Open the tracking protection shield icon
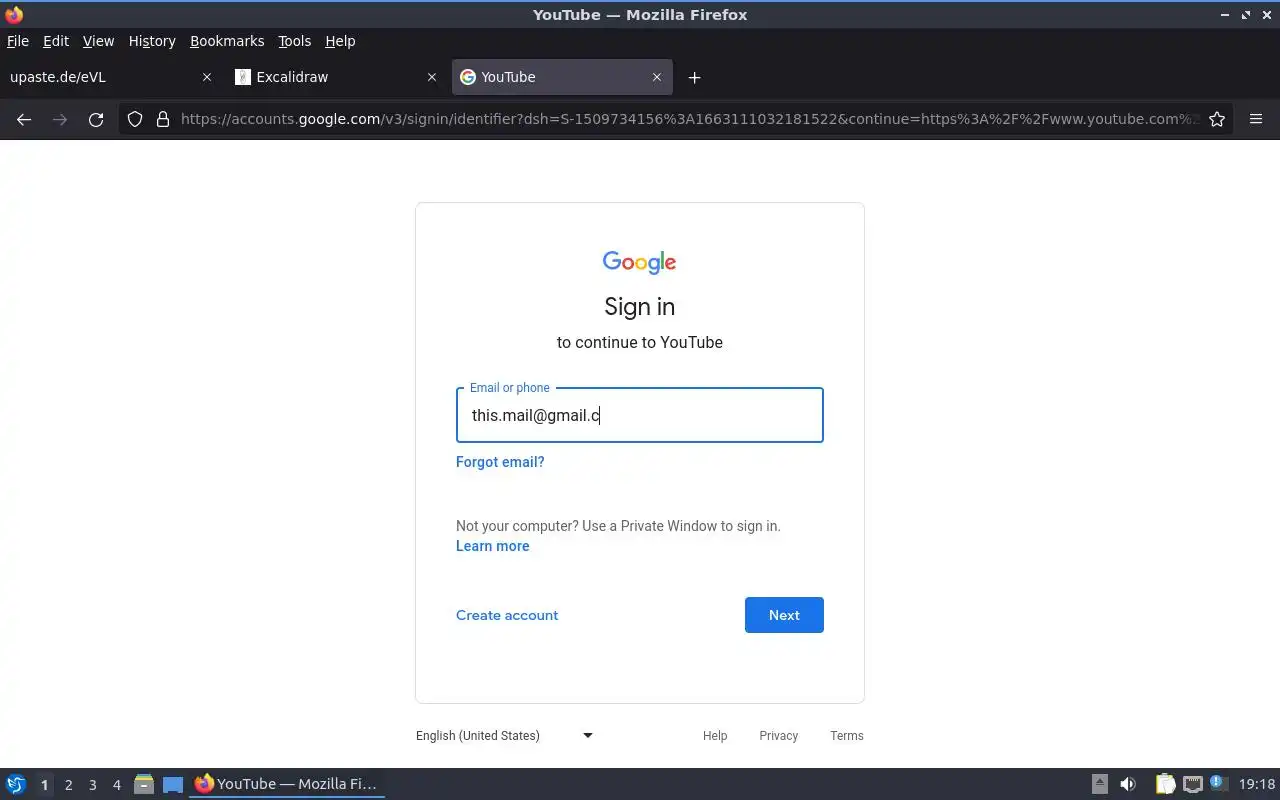1280x800 pixels. tap(135, 119)
